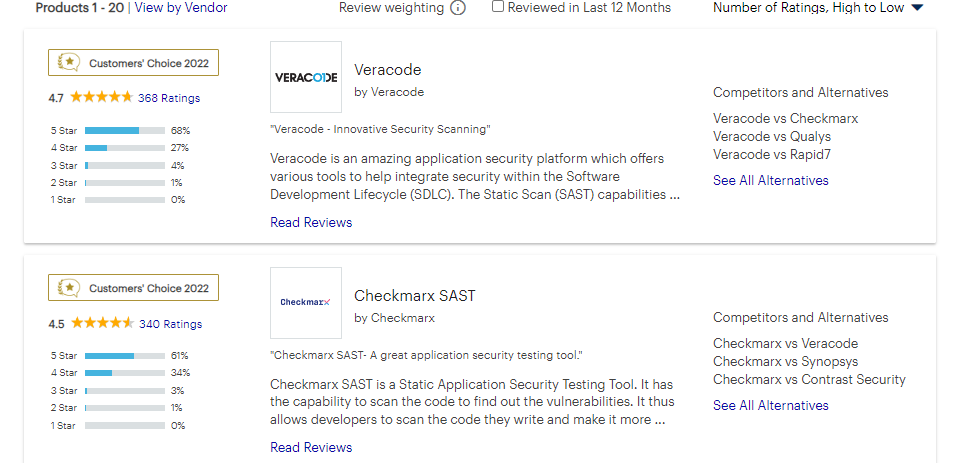This screenshot has height=463, width=970.
Task: Read Reviews for Veracode
Action: click(x=311, y=222)
